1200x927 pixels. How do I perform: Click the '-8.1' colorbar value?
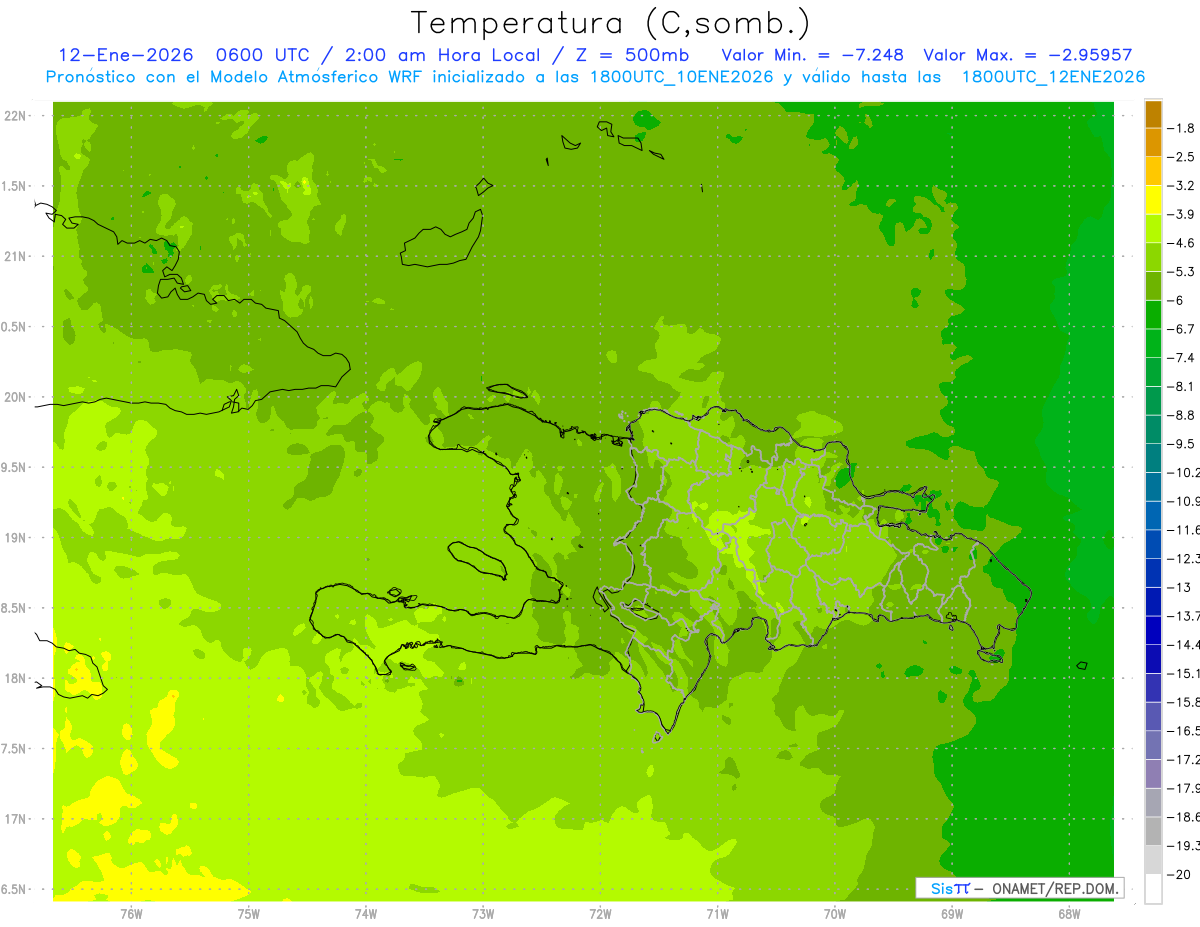click(1182, 386)
